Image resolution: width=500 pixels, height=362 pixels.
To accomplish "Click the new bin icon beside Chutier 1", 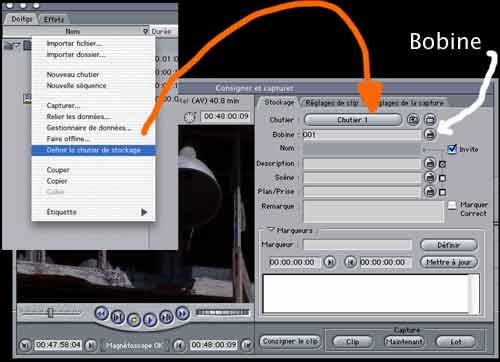I will pos(430,120).
